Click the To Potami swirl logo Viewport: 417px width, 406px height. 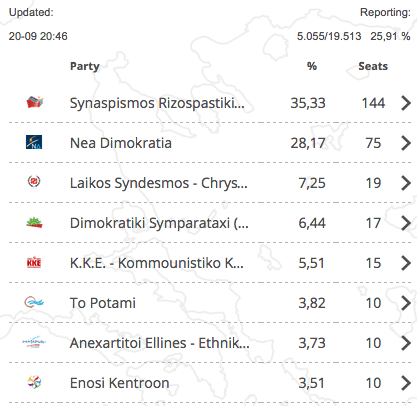pos(34,302)
